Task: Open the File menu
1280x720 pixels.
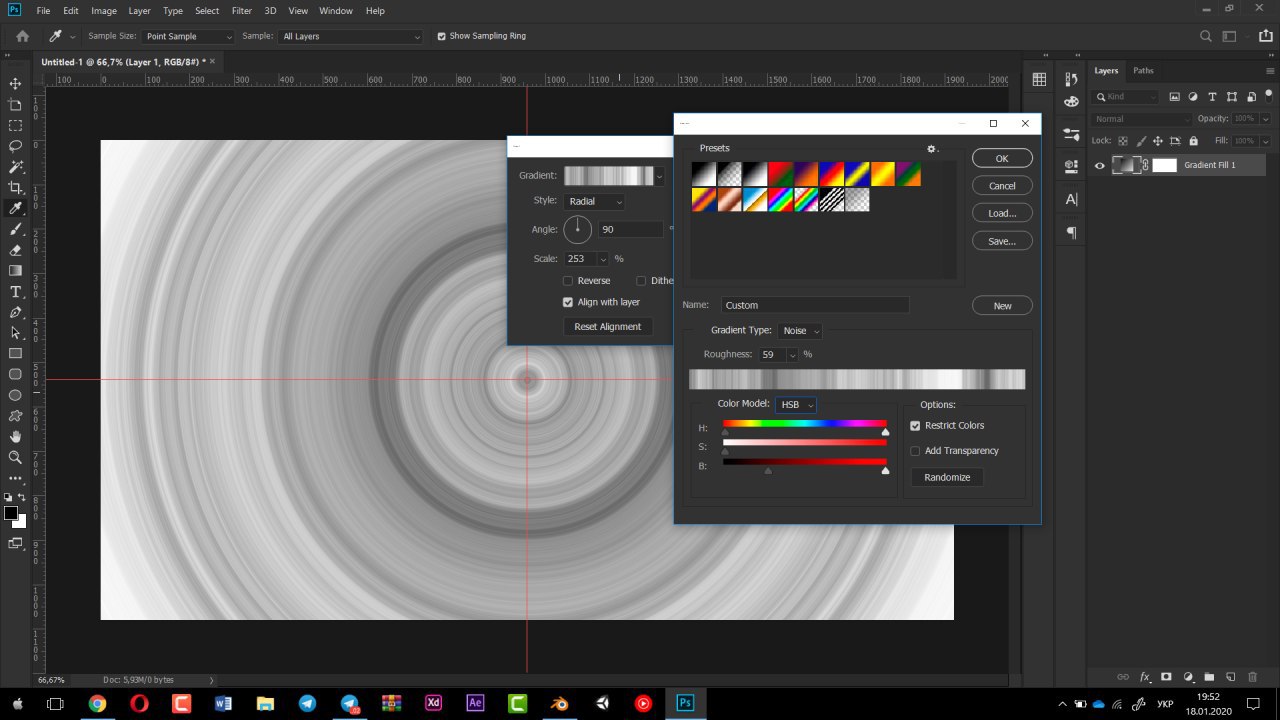Action: (x=43, y=11)
